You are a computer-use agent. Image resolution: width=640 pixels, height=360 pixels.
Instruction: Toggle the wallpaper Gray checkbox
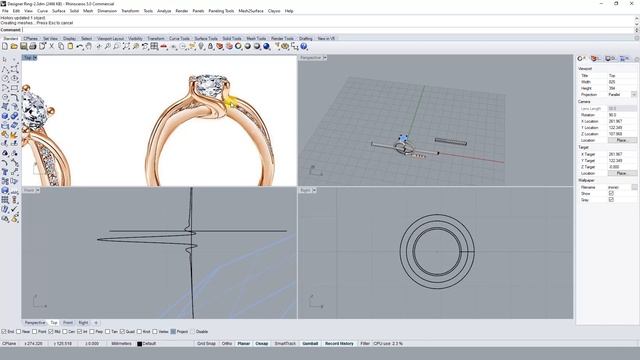coord(611,200)
